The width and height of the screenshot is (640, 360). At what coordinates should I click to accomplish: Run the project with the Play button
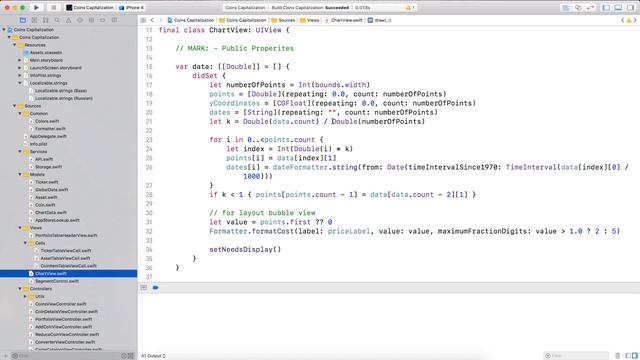[x=36, y=7]
